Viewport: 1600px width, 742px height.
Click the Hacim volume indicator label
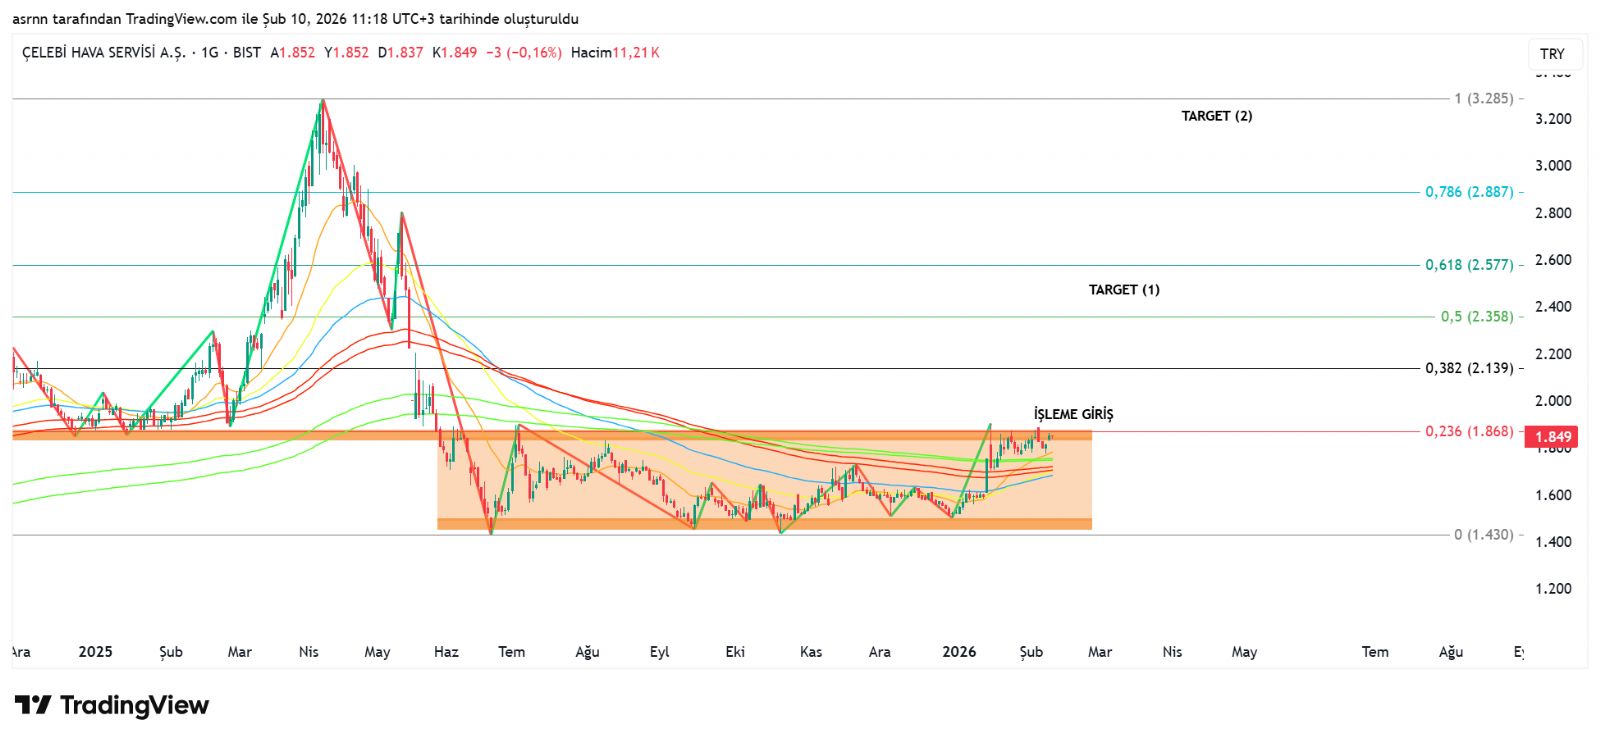click(590, 53)
